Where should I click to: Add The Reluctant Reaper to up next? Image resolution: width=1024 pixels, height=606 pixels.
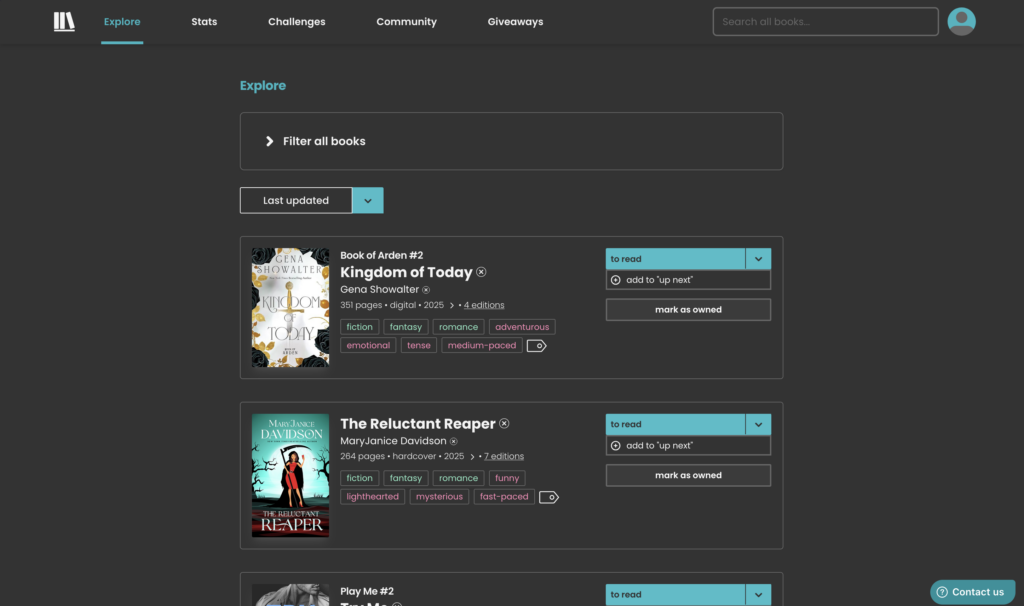(688, 446)
